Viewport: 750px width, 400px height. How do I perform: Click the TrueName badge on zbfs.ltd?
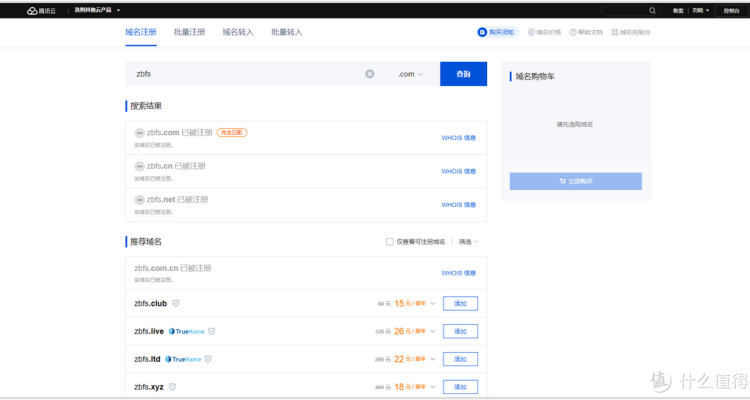coord(183,359)
